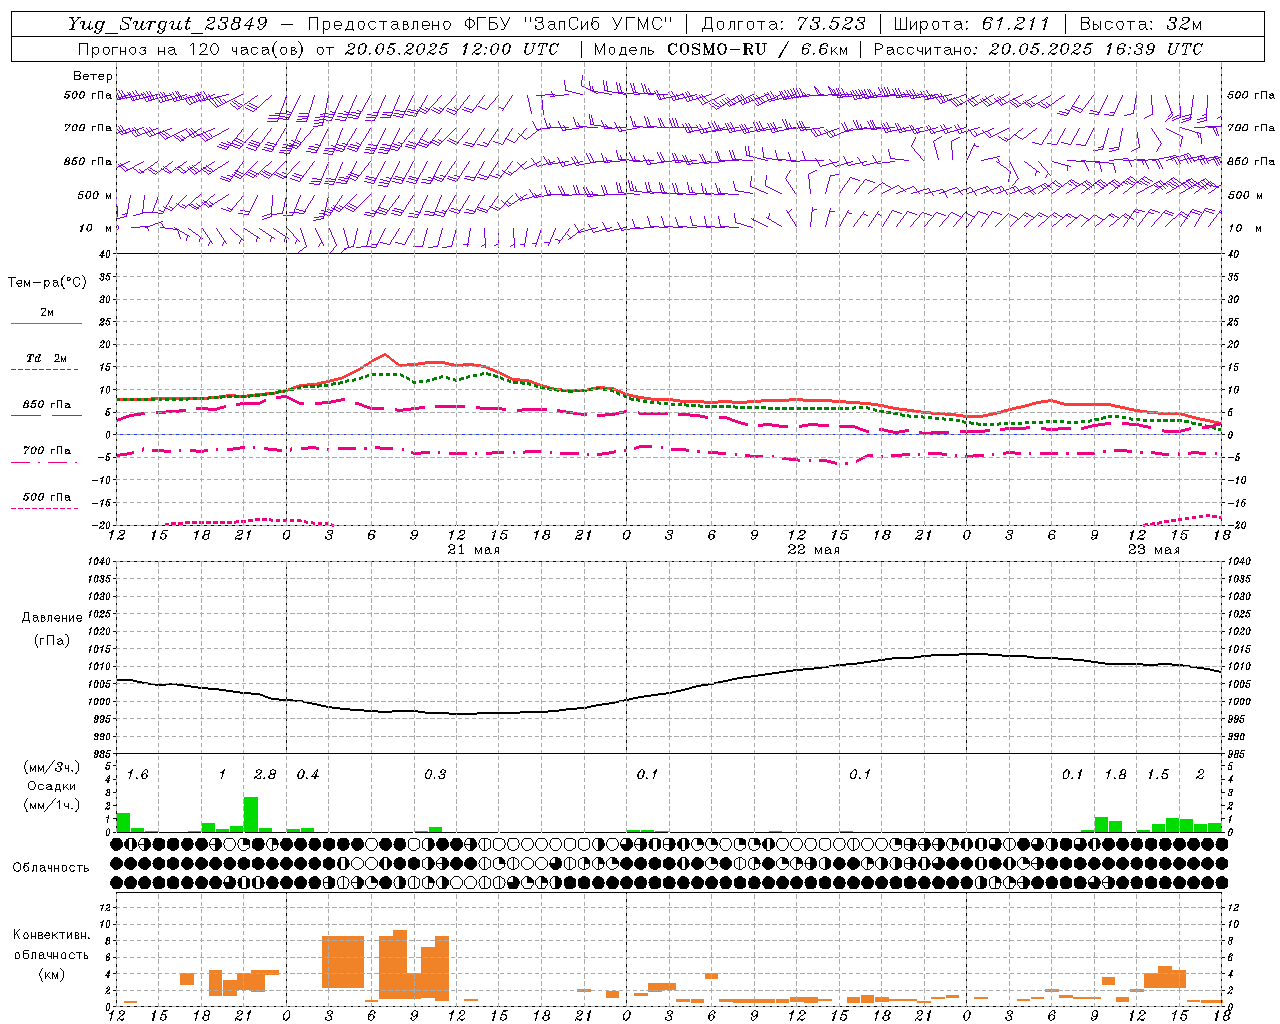1280x1024 pixels.
Task: Click the temperature curve peak near 21 мая 6h
Action: (385, 355)
